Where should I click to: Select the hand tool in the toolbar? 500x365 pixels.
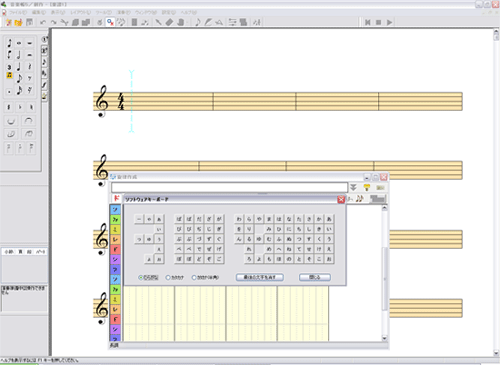tap(180, 22)
